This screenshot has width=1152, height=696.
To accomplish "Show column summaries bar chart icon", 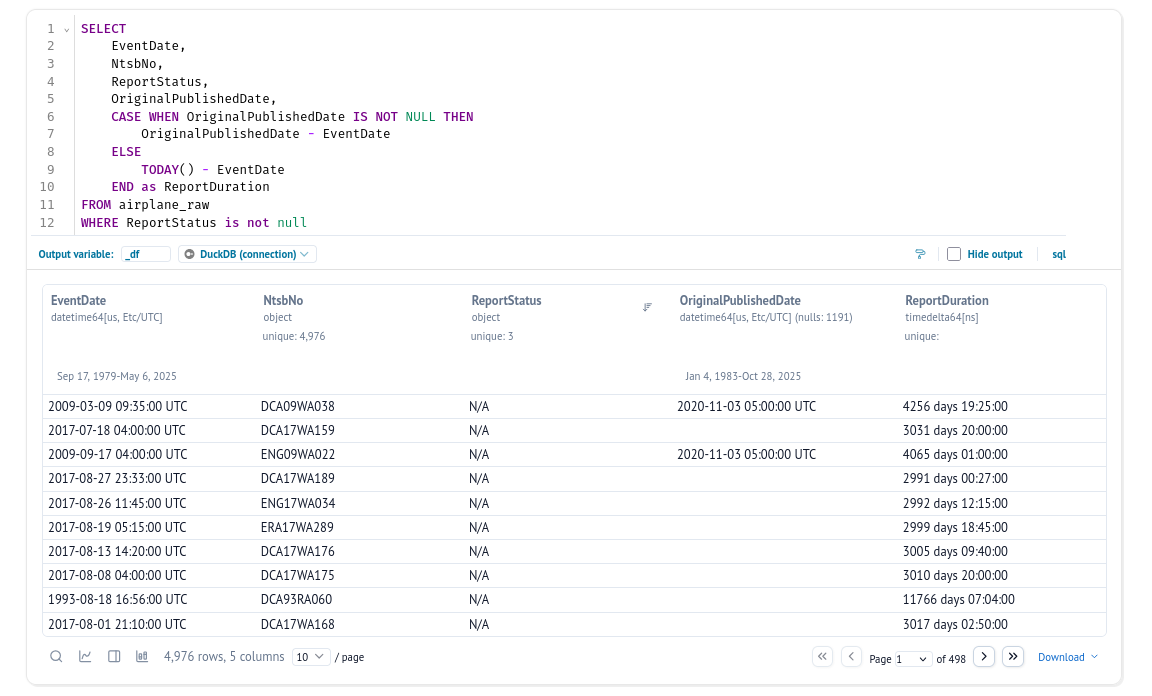I will tap(142, 657).
